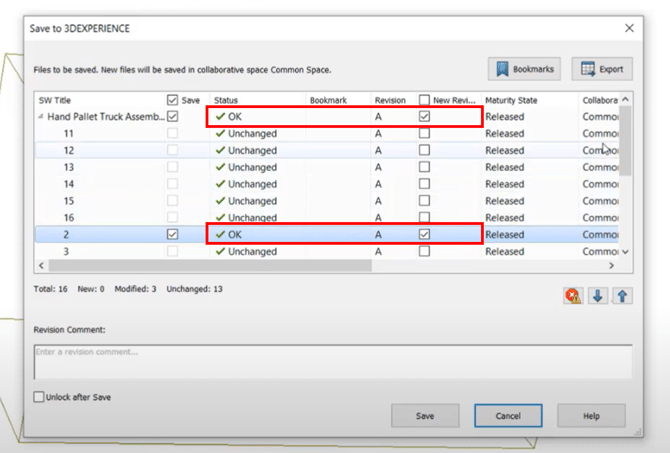670x453 pixels.
Task: Select tree row titled 12
Action: click(69, 150)
